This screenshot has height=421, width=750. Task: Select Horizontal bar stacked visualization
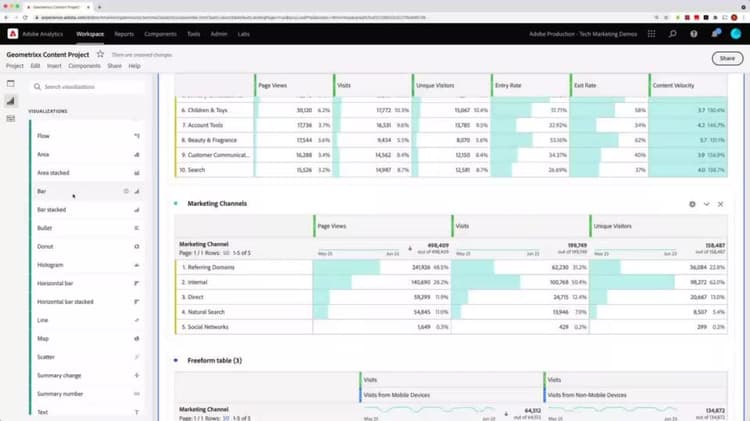87,302
